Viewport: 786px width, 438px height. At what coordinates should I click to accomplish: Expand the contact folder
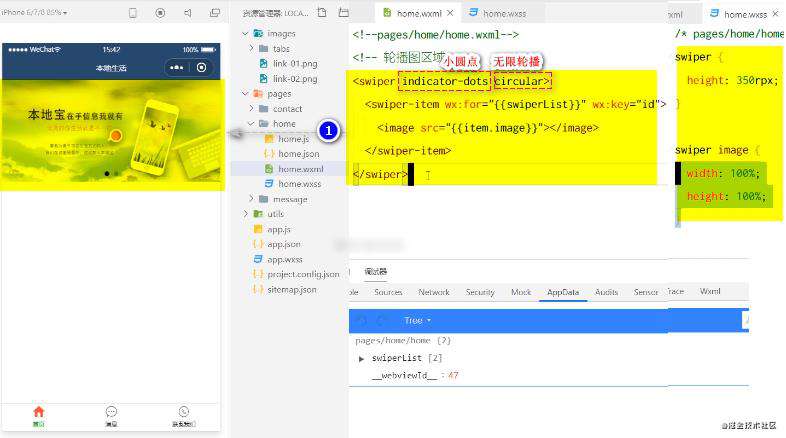coord(251,109)
